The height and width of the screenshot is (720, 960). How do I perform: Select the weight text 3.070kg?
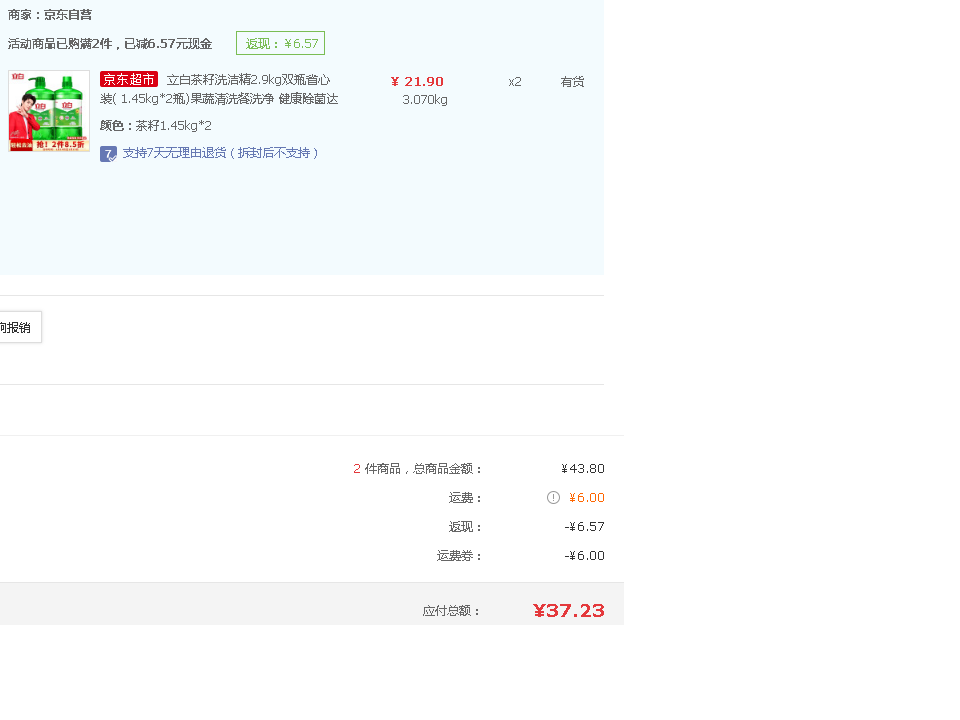click(425, 100)
